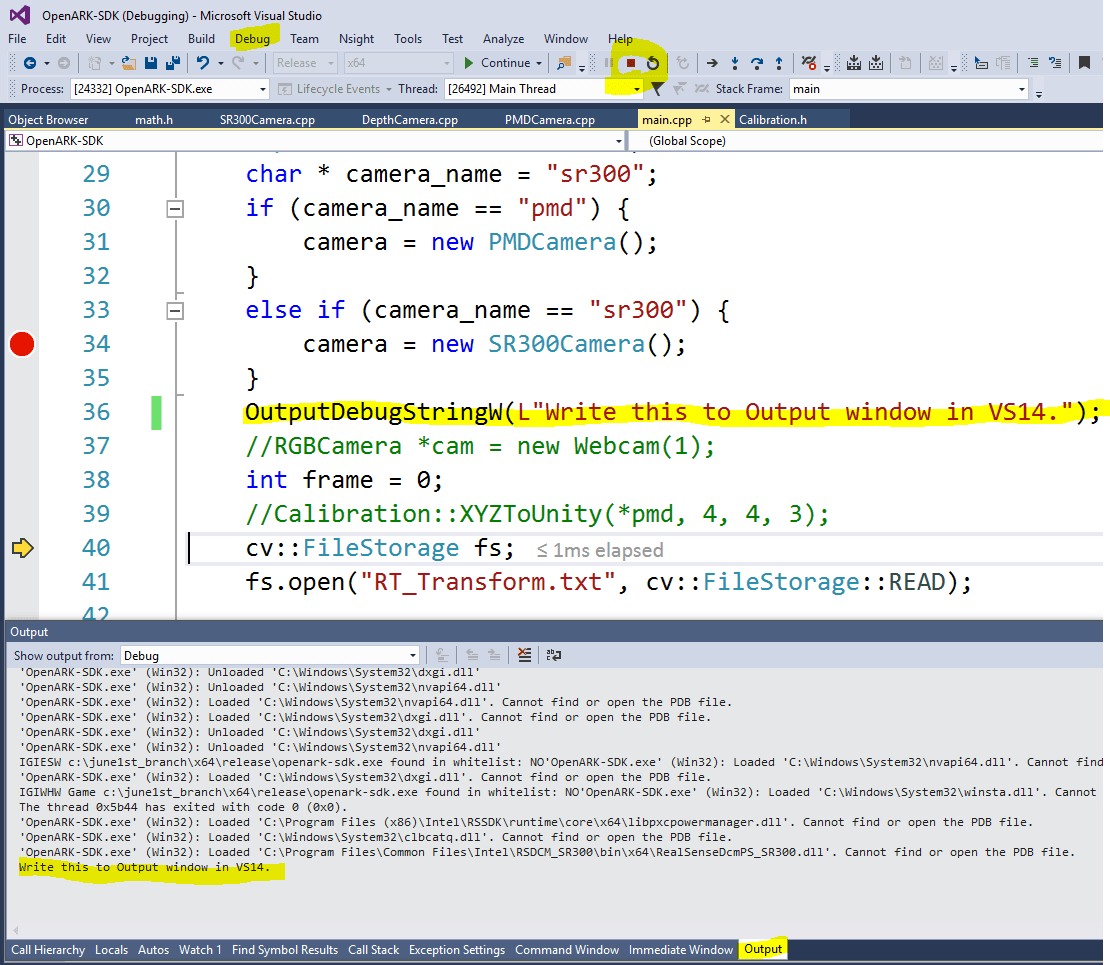Toggle a bookmark with the bookmark icon

click(x=1084, y=63)
